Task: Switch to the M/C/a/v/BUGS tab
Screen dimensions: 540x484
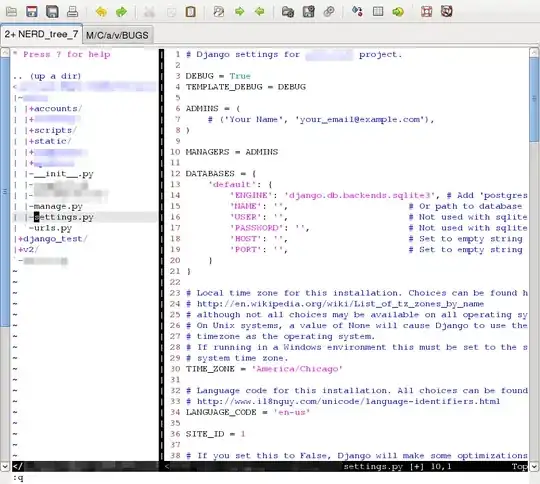Action: pos(117,35)
